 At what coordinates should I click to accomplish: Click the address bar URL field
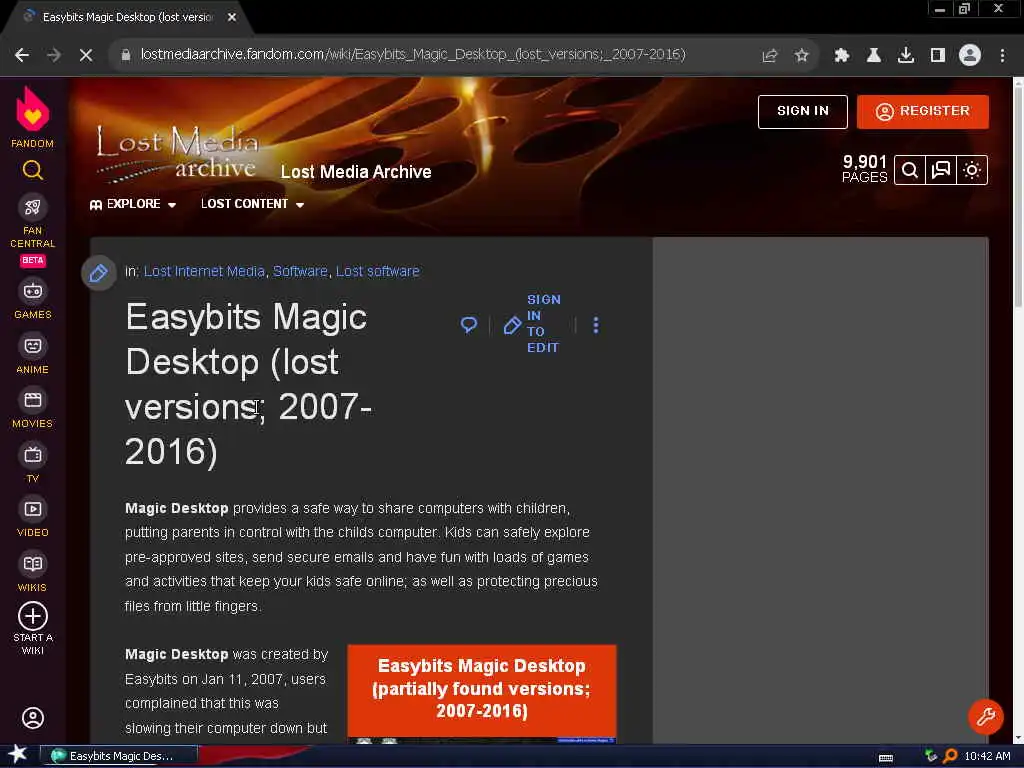(x=413, y=55)
